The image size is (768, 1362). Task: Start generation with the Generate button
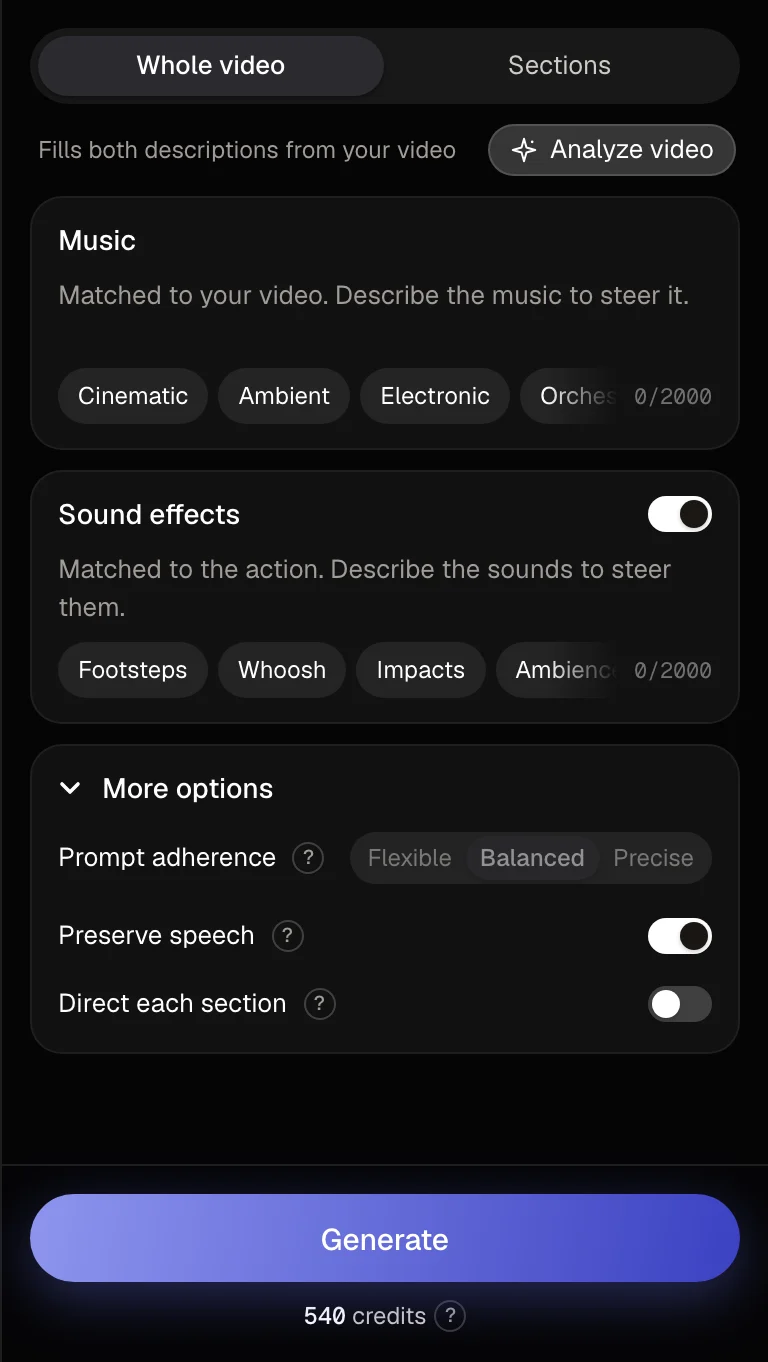tap(385, 1238)
